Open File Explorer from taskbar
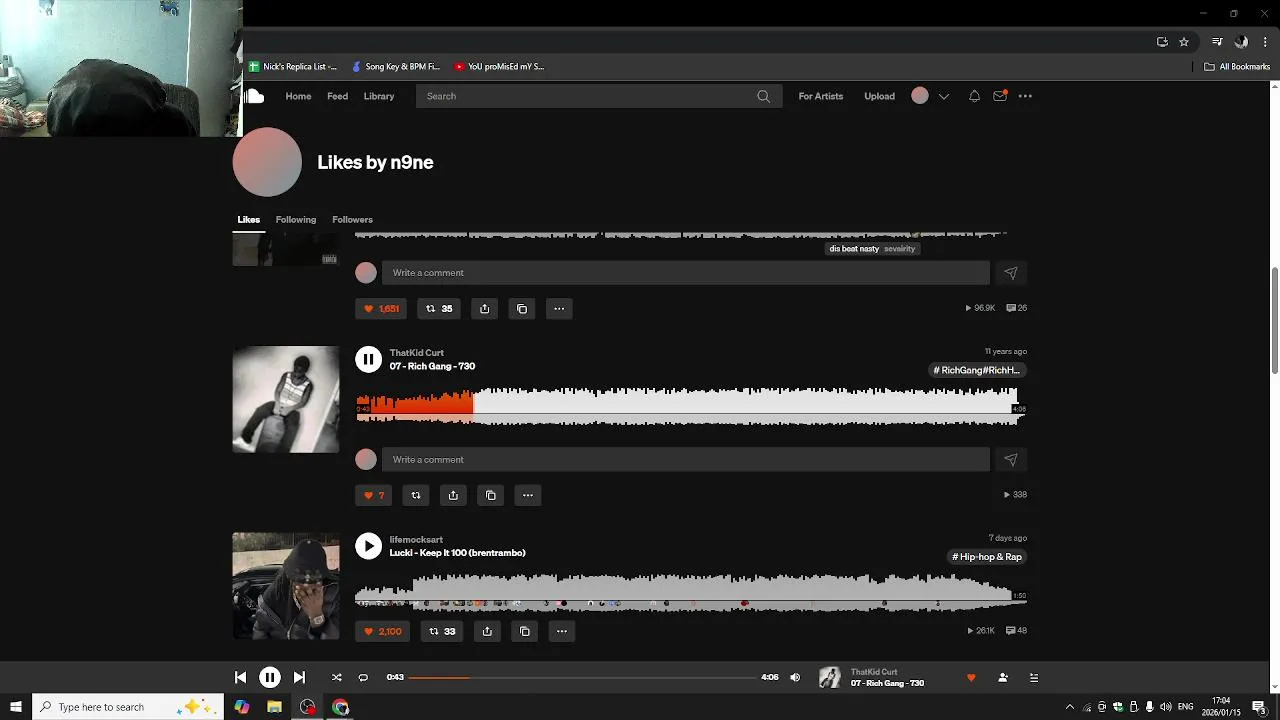The height and width of the screenshot is (720, 1280). (x=274, y=707)
